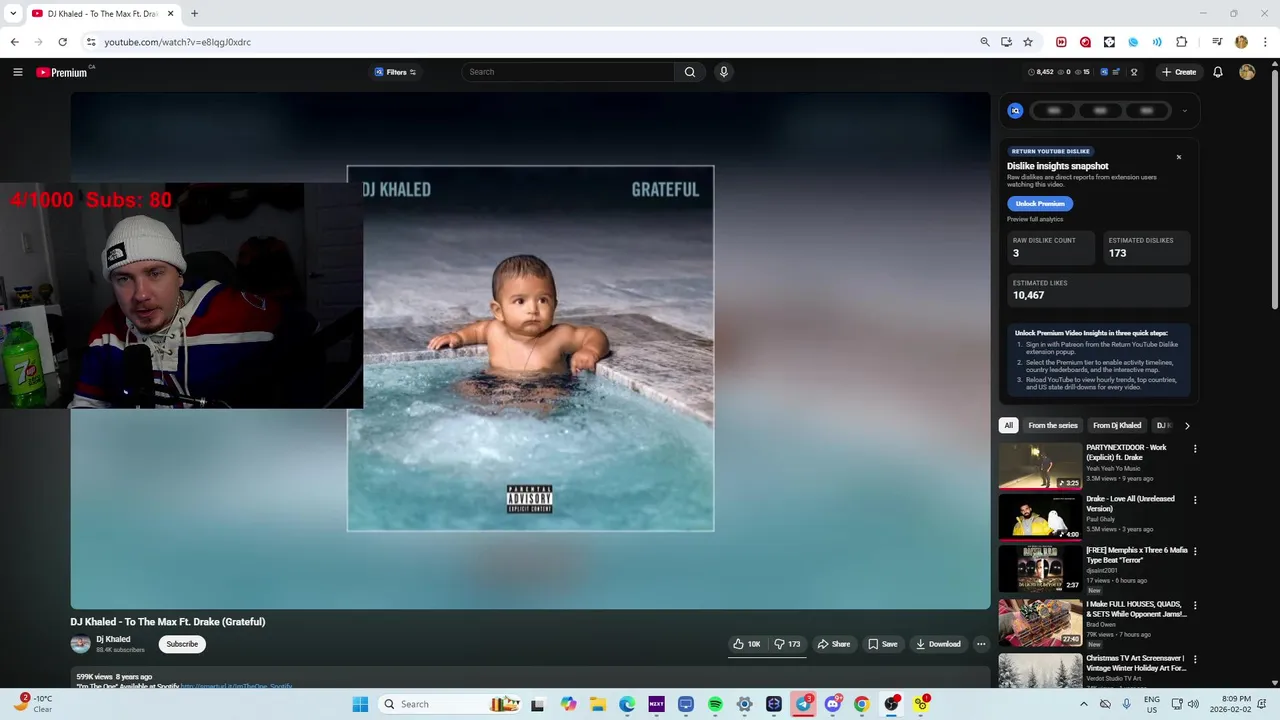Open Chrome Extensions puzzle menu
The image size is (1280, 720).
[x=1182, y=42]
